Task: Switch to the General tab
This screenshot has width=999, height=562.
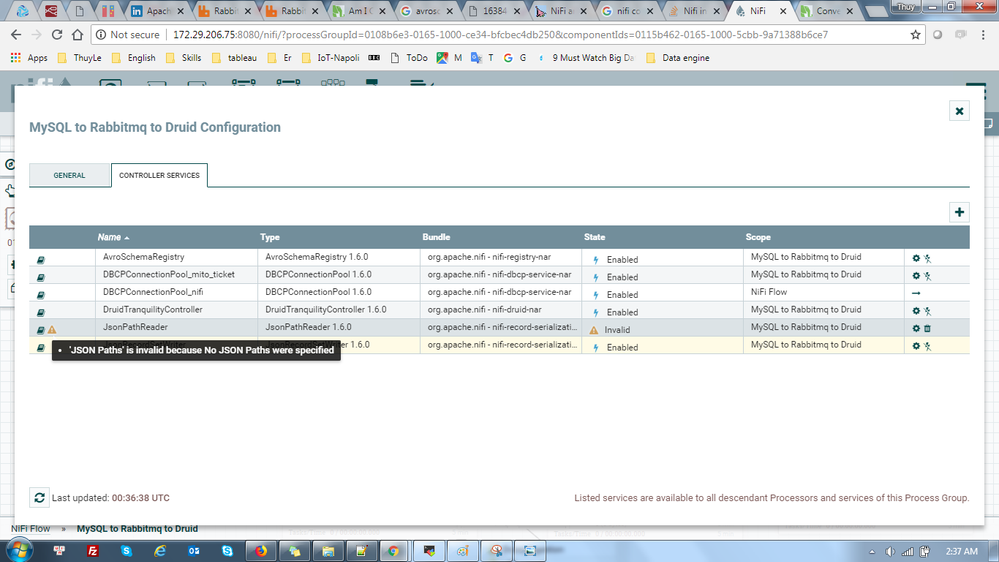Action: 69,175
